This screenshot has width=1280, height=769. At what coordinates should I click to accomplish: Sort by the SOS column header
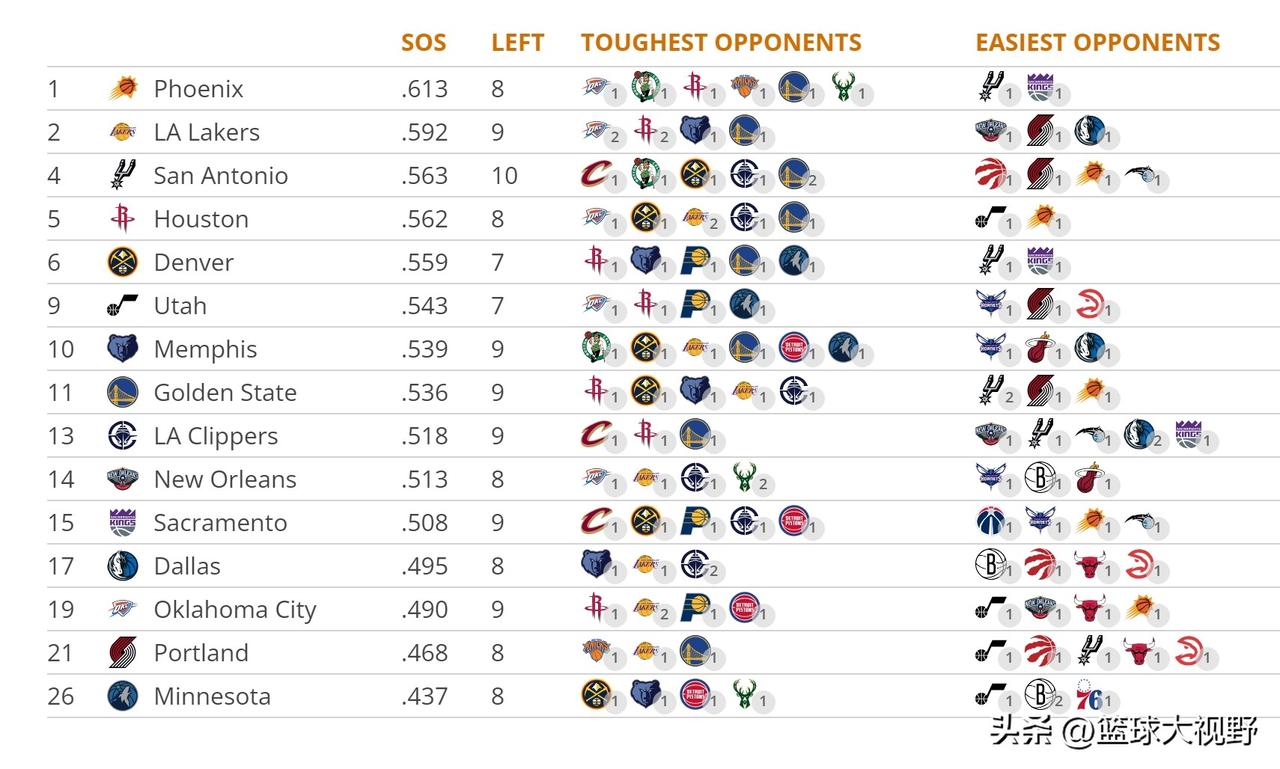pyautogui.click(x=424, y=43)
